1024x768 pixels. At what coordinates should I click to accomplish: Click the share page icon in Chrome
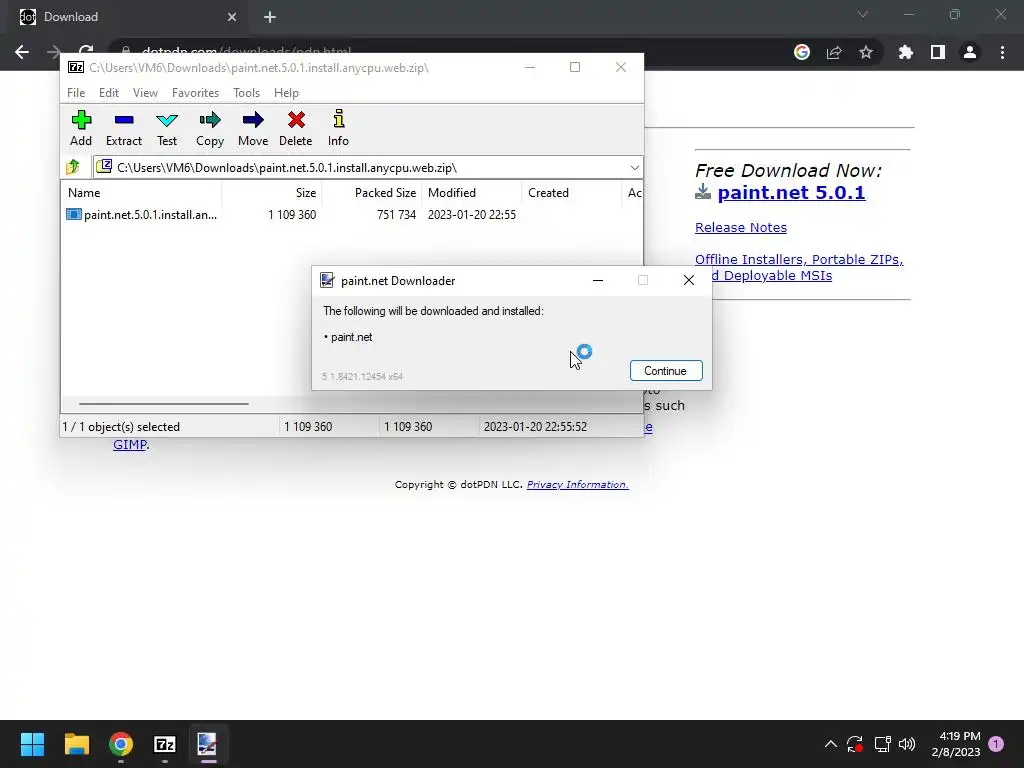(834, 52)
